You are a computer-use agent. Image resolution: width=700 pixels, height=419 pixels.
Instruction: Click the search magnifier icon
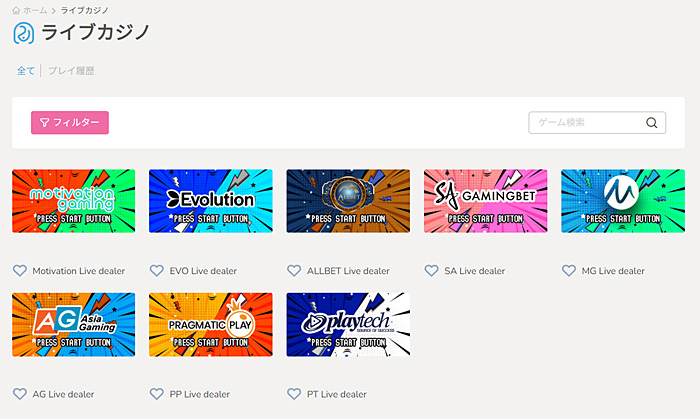pyautogui.click(x=652, y=123)
